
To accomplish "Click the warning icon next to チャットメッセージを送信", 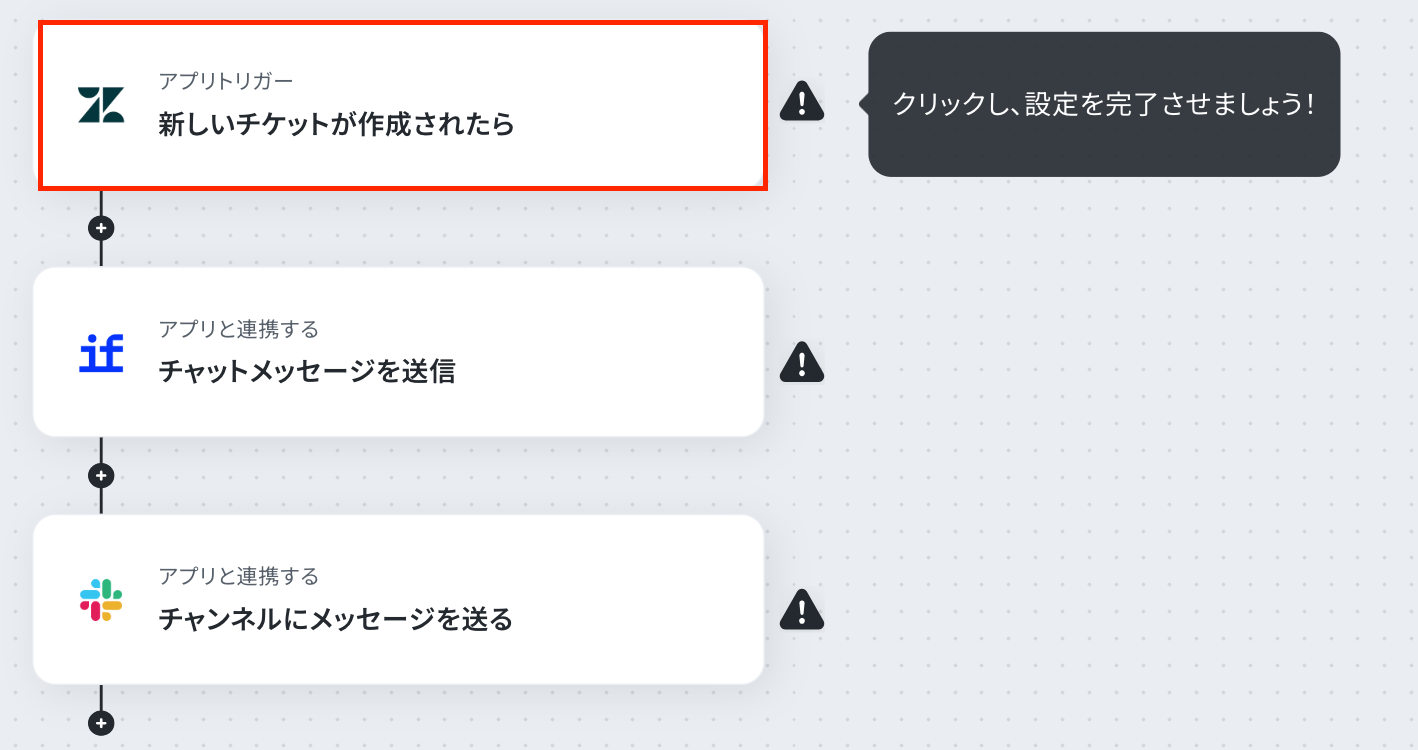I will tap(802, 362).
